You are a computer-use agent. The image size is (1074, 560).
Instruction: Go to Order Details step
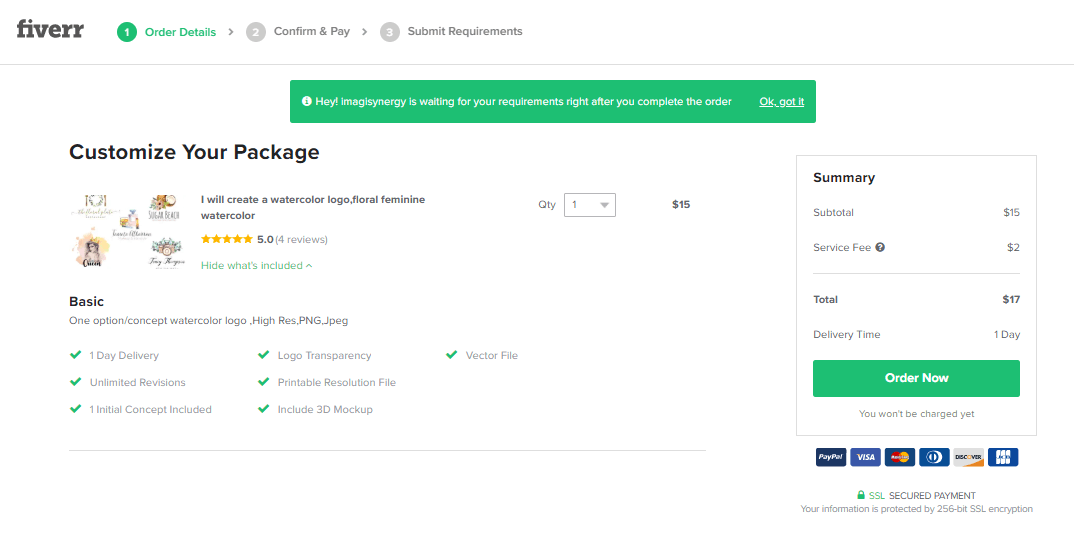[180, 32]
